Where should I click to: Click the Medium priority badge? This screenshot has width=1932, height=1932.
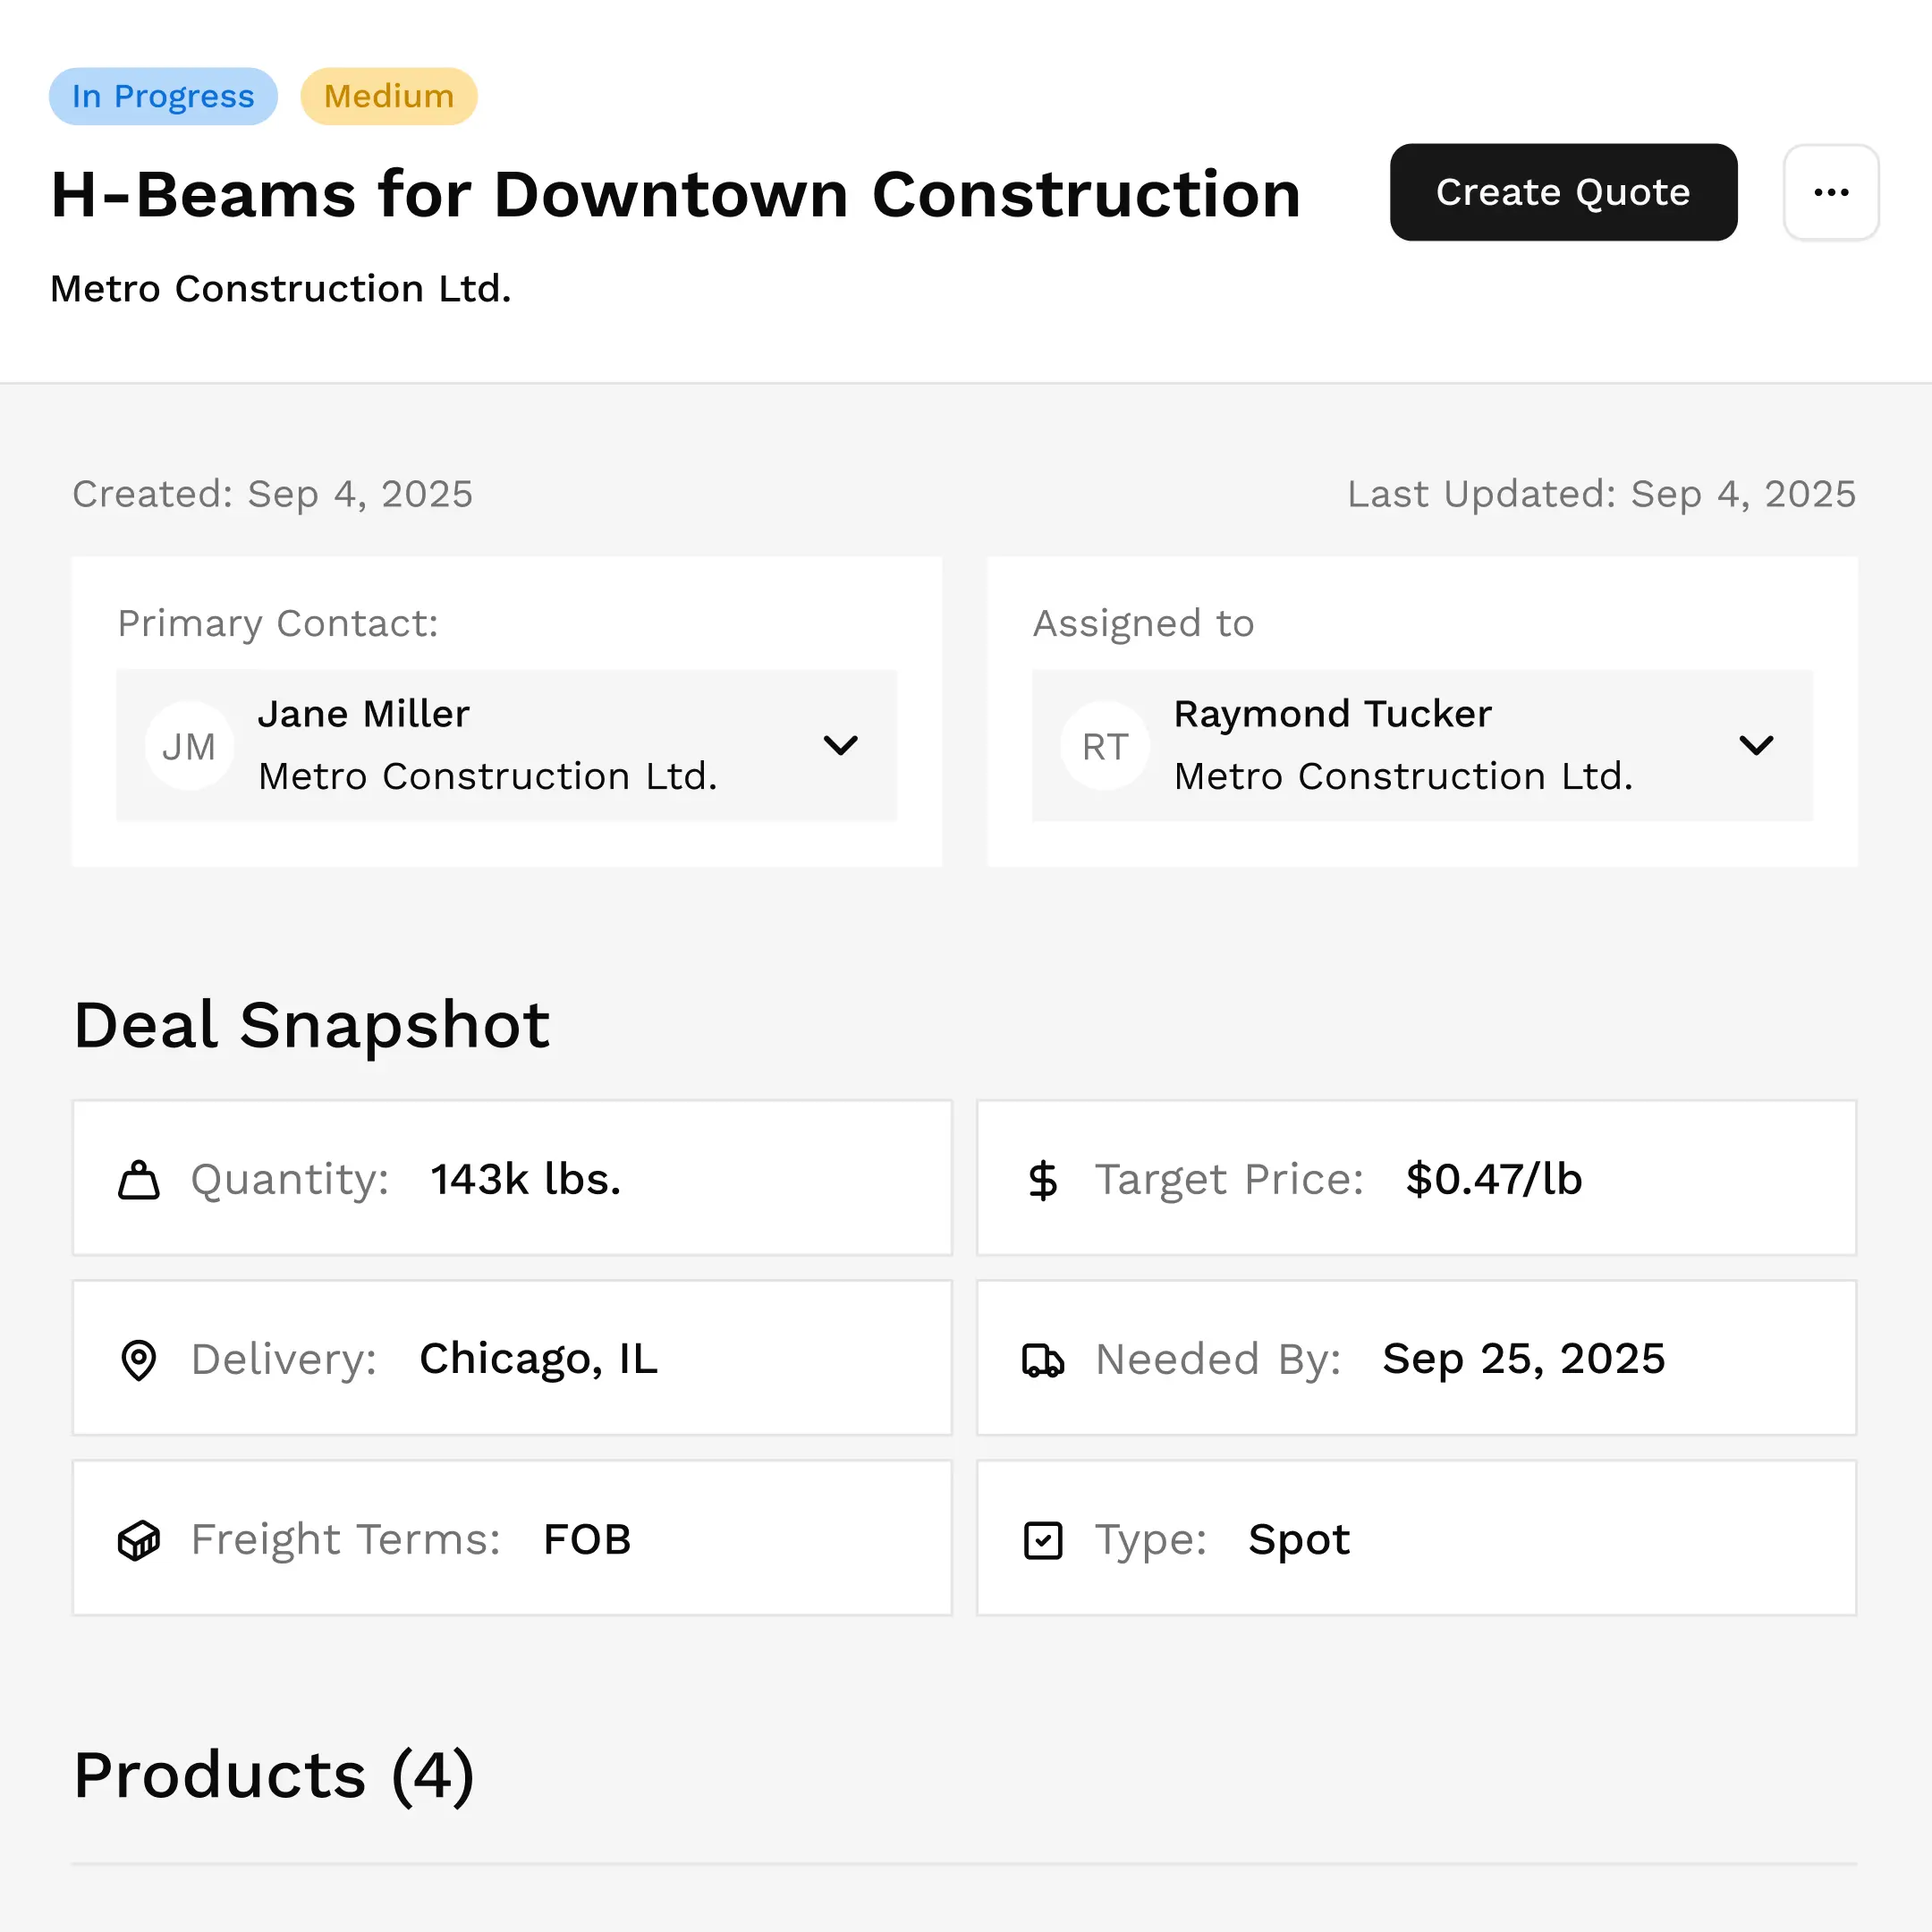click(389, 96)
